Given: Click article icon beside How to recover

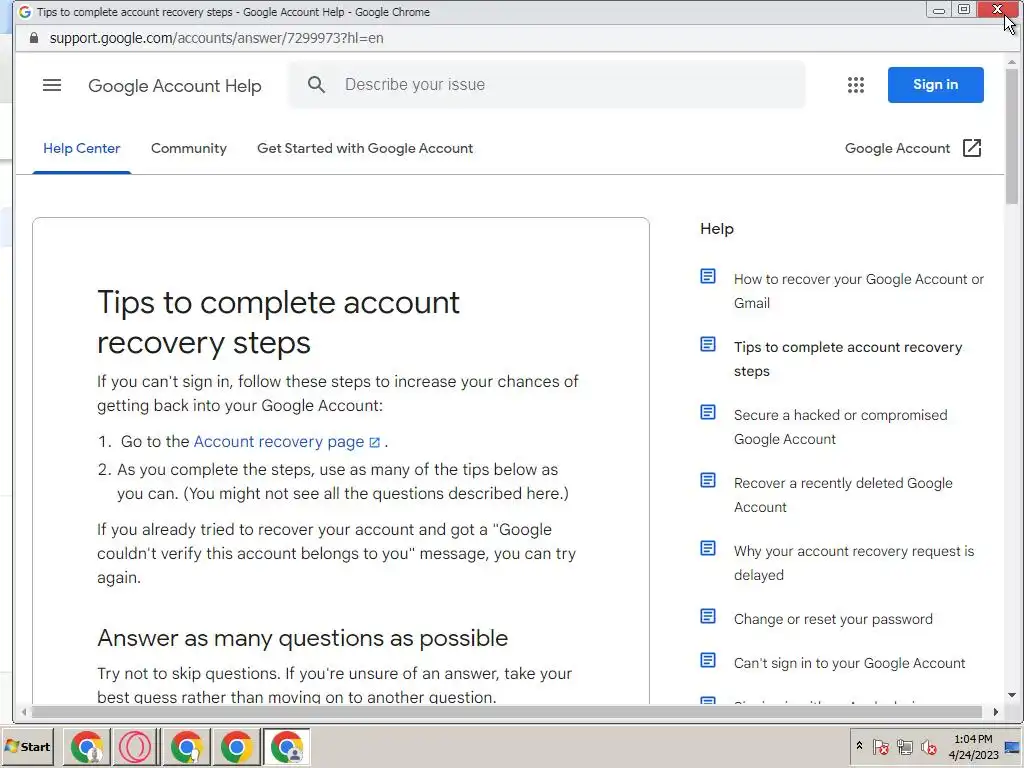Looking at the screenshot, I should [708, 276].
